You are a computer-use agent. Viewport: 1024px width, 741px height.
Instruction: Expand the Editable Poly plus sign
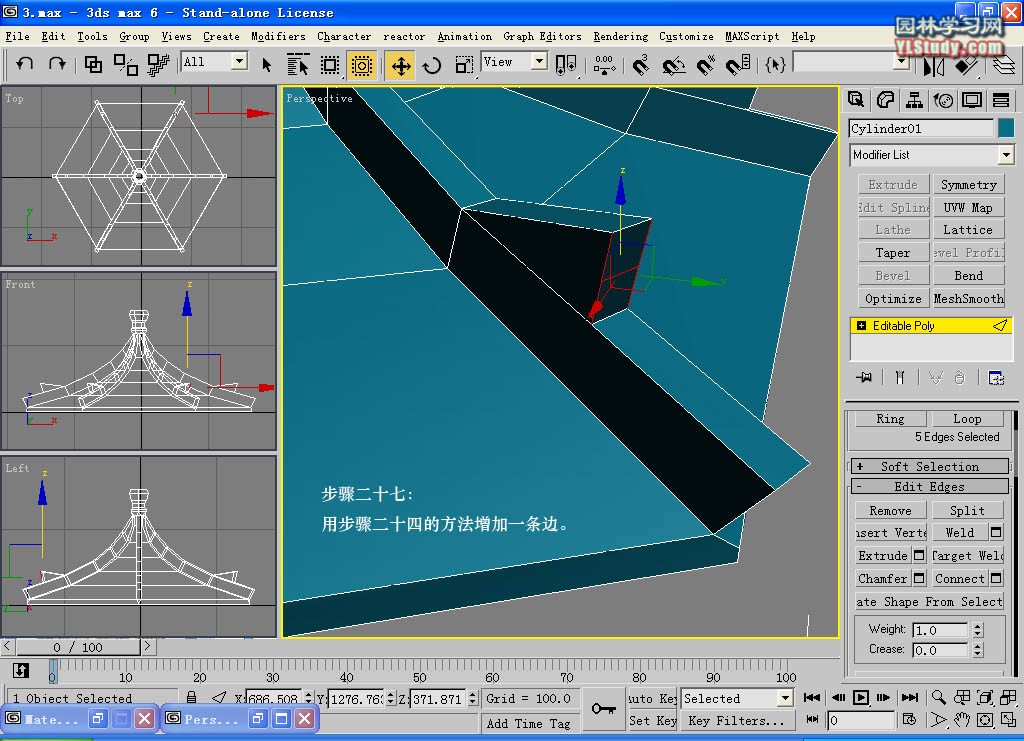click(x=861, y=326)
